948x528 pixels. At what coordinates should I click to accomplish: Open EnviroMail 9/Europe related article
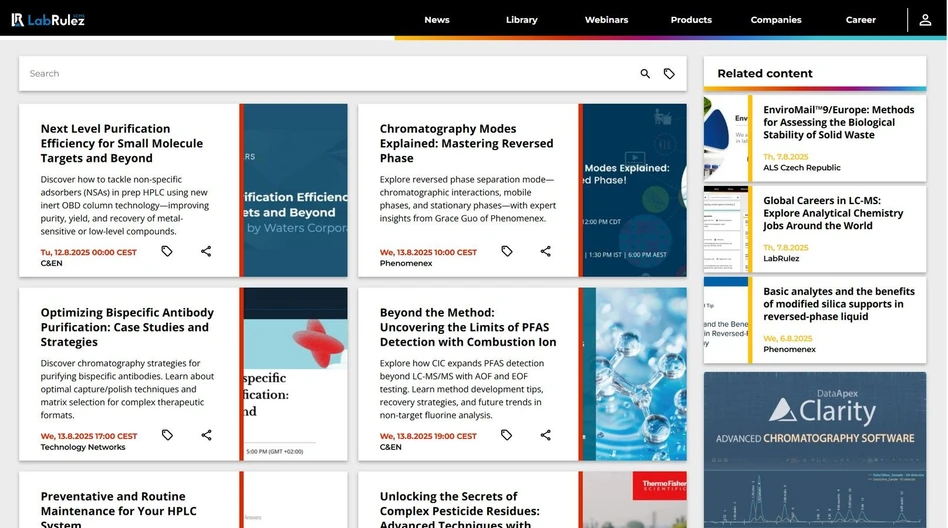838,122
